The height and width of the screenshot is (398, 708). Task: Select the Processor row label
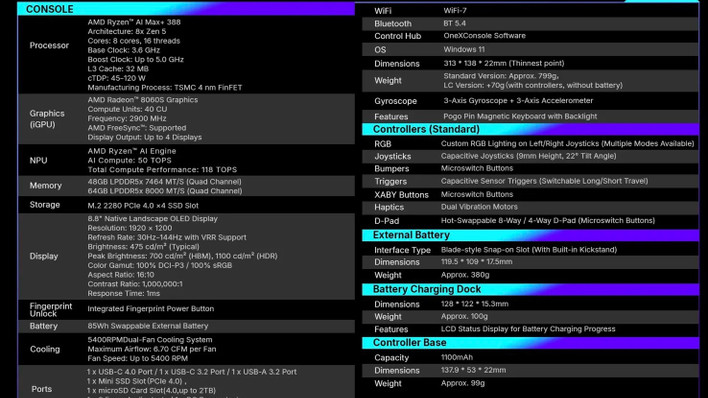coord(49,45)
